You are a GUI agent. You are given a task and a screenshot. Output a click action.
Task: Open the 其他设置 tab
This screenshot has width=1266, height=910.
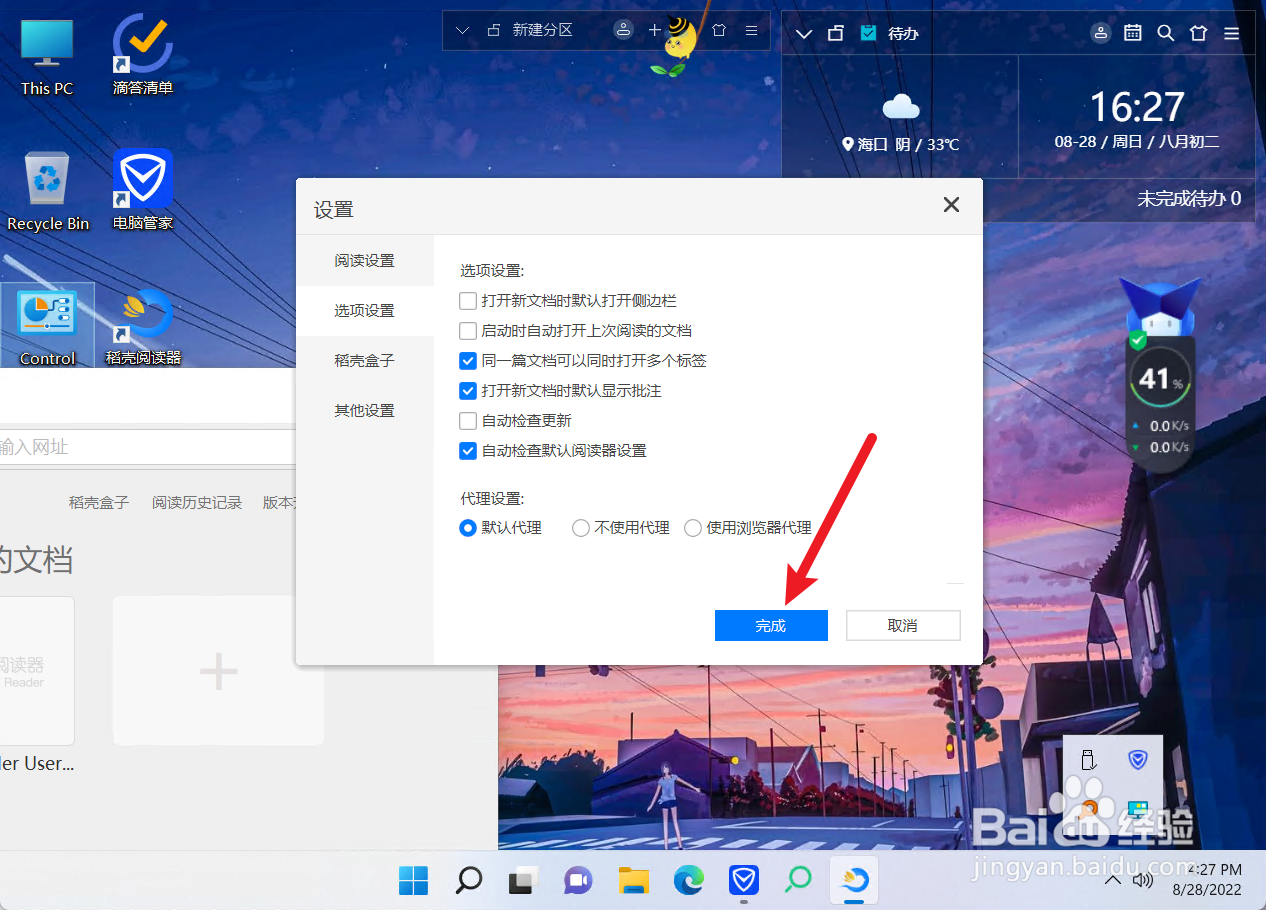(364, 410)
